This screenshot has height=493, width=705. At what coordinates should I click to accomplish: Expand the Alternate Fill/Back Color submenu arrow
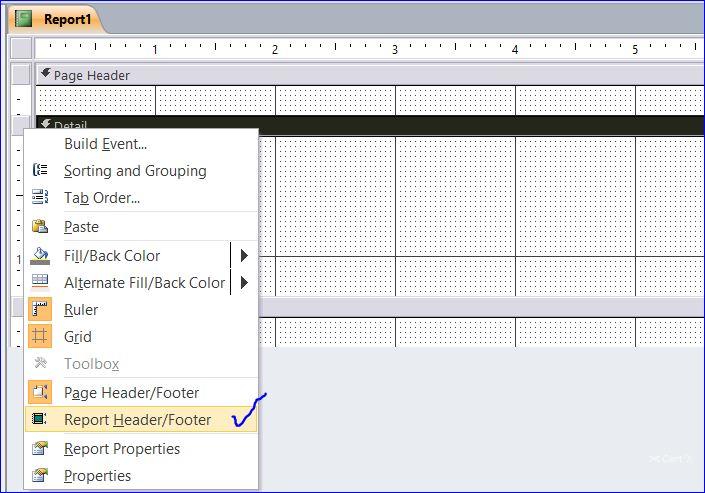pos(243,283)
